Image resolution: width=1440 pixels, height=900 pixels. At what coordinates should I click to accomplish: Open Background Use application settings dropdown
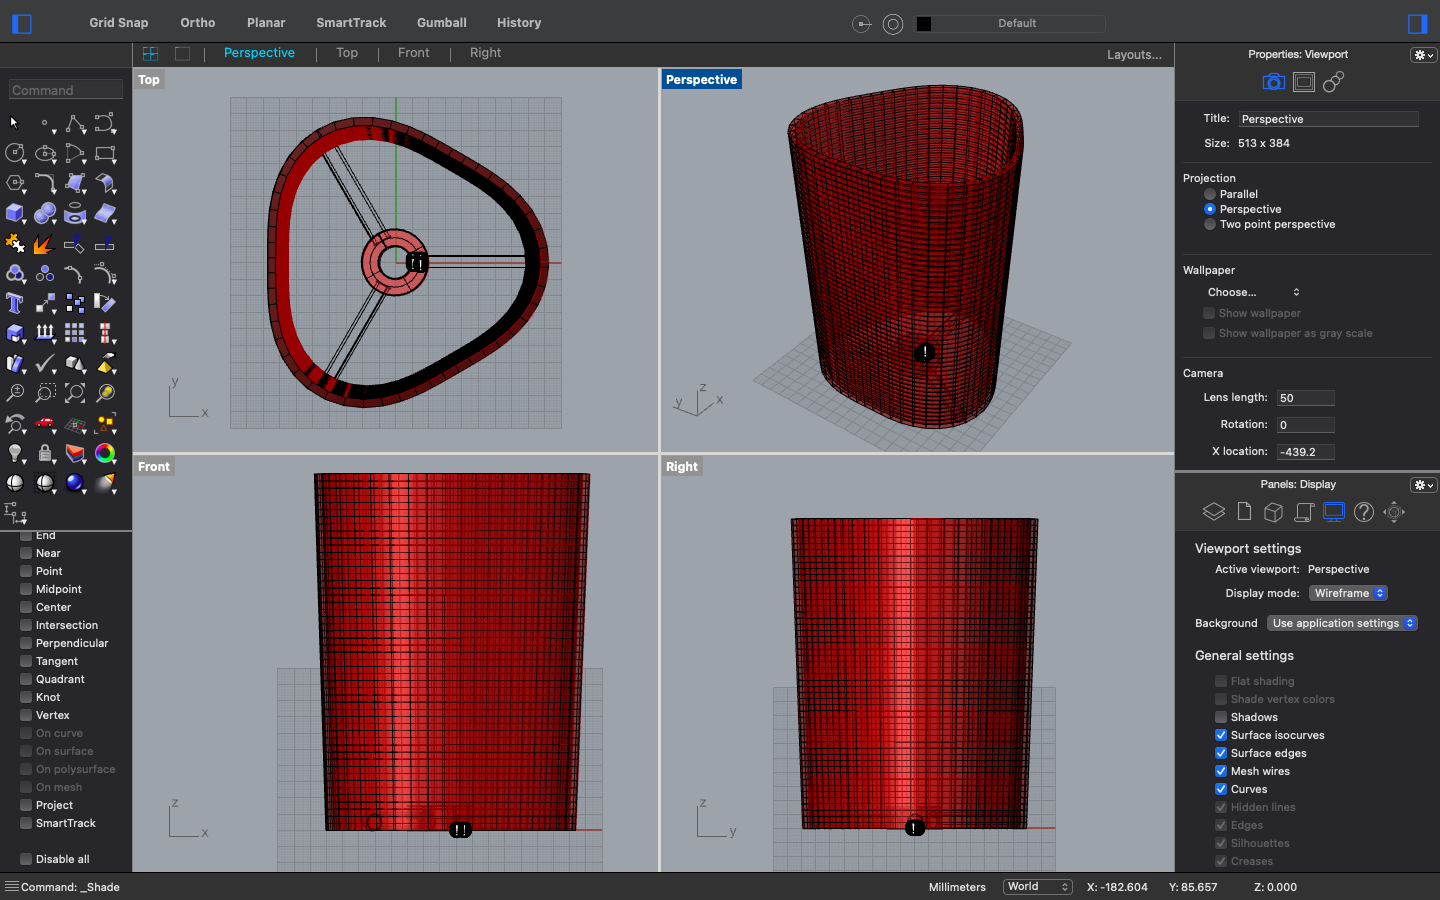1342,623
